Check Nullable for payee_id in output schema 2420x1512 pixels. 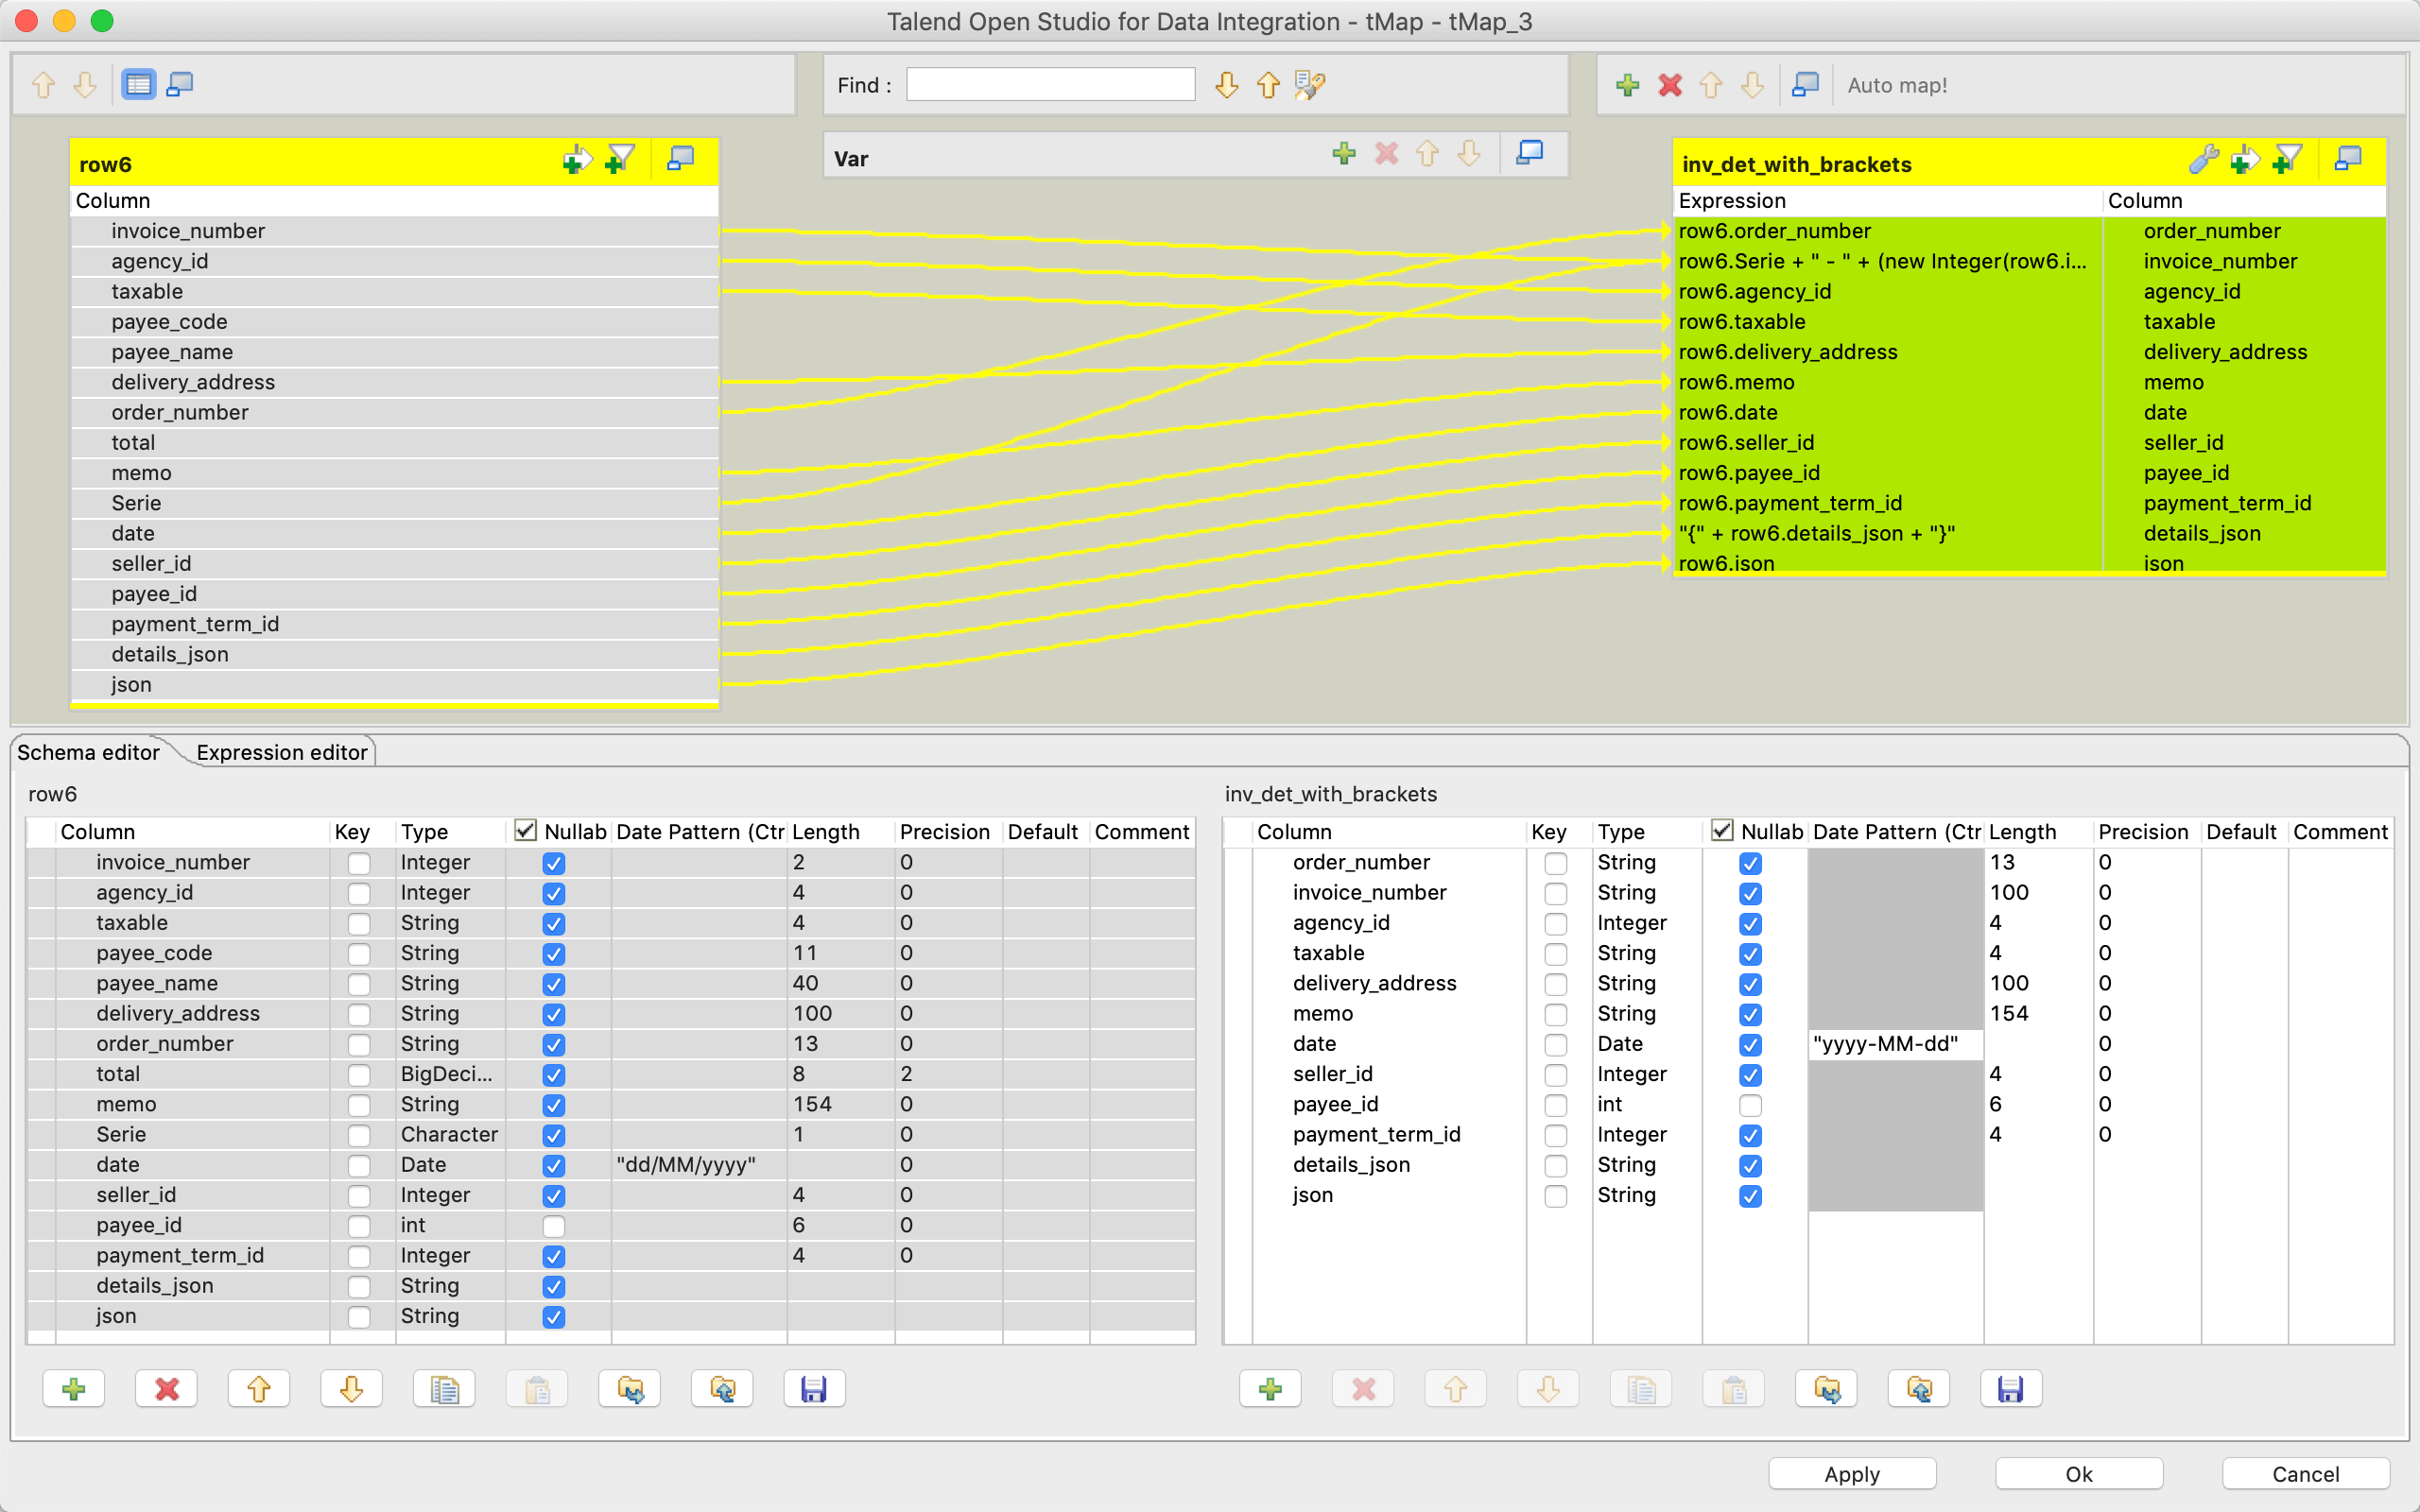tap(1751, 1105)
